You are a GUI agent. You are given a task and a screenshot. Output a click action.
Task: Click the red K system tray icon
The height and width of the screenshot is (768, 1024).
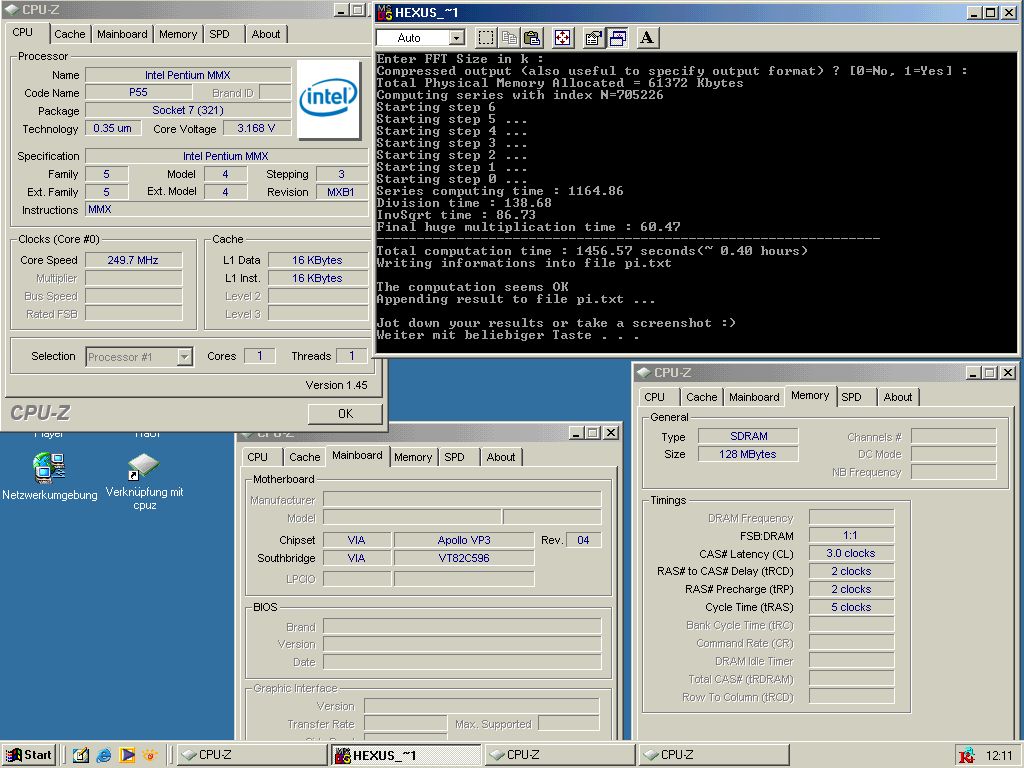click(x=967, y=756)
